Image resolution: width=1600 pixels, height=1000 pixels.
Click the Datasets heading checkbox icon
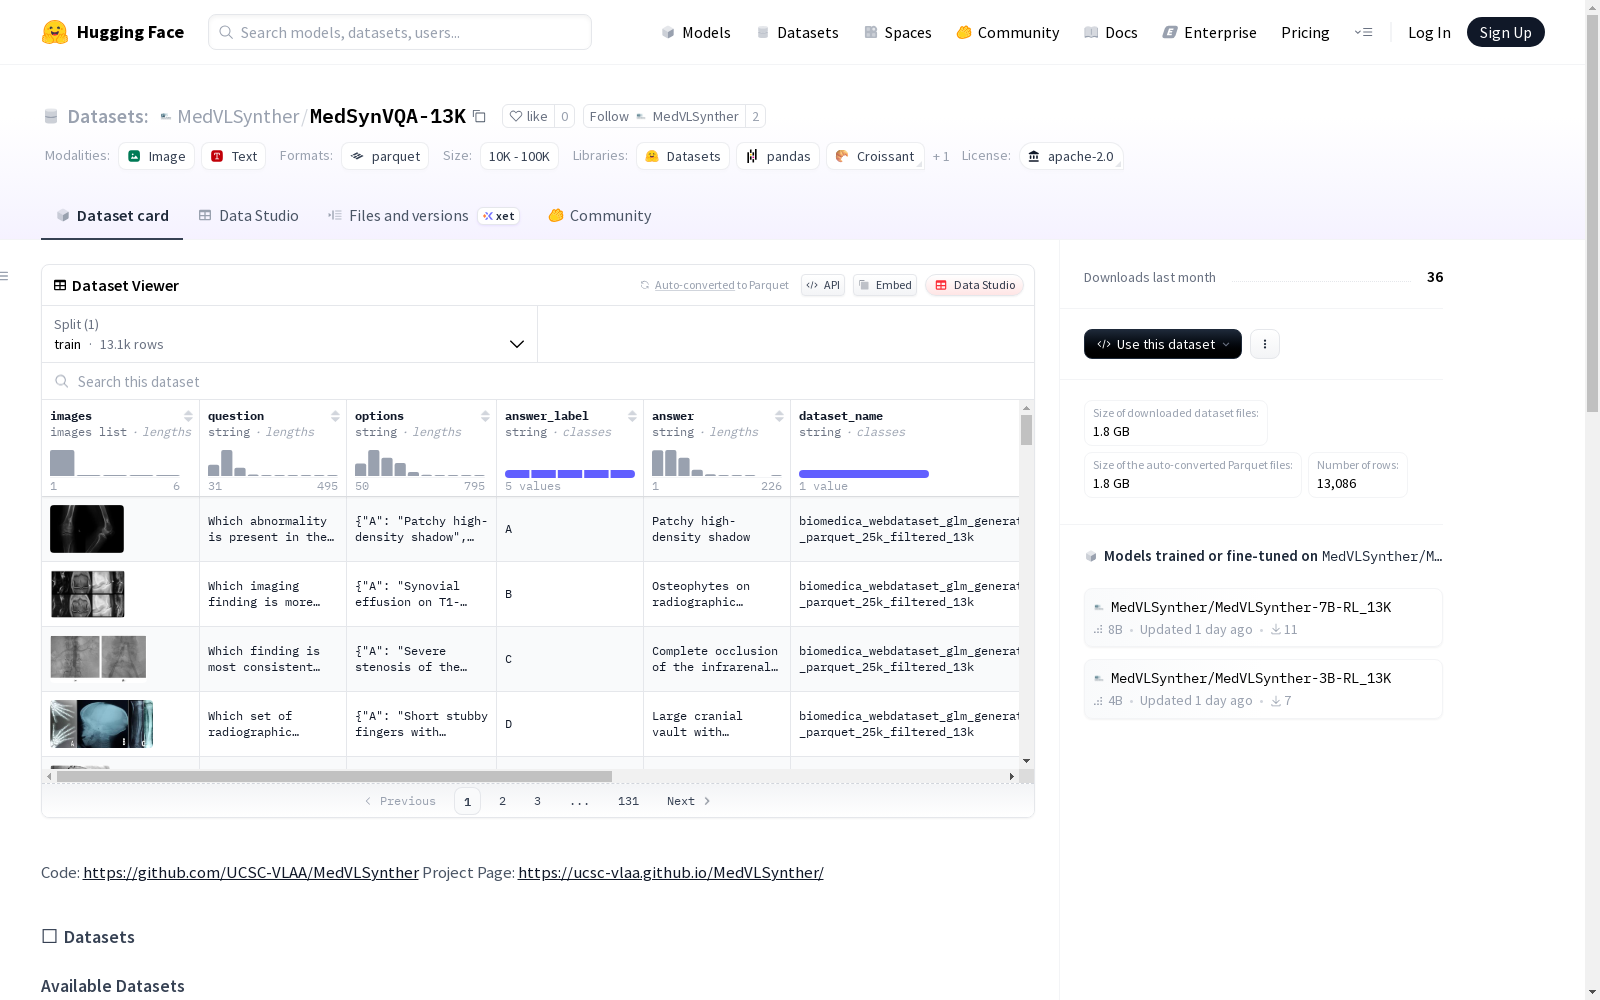tap(49, 936)
